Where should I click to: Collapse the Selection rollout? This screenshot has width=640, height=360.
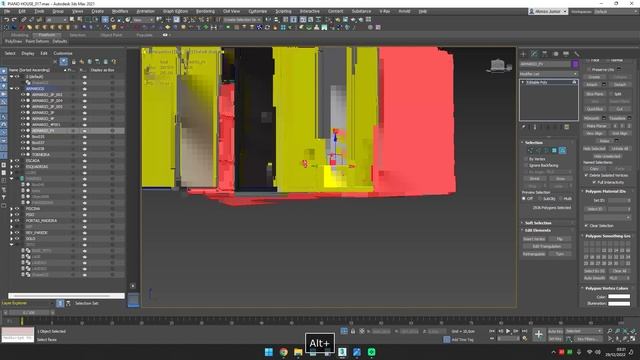click(533, 142)
